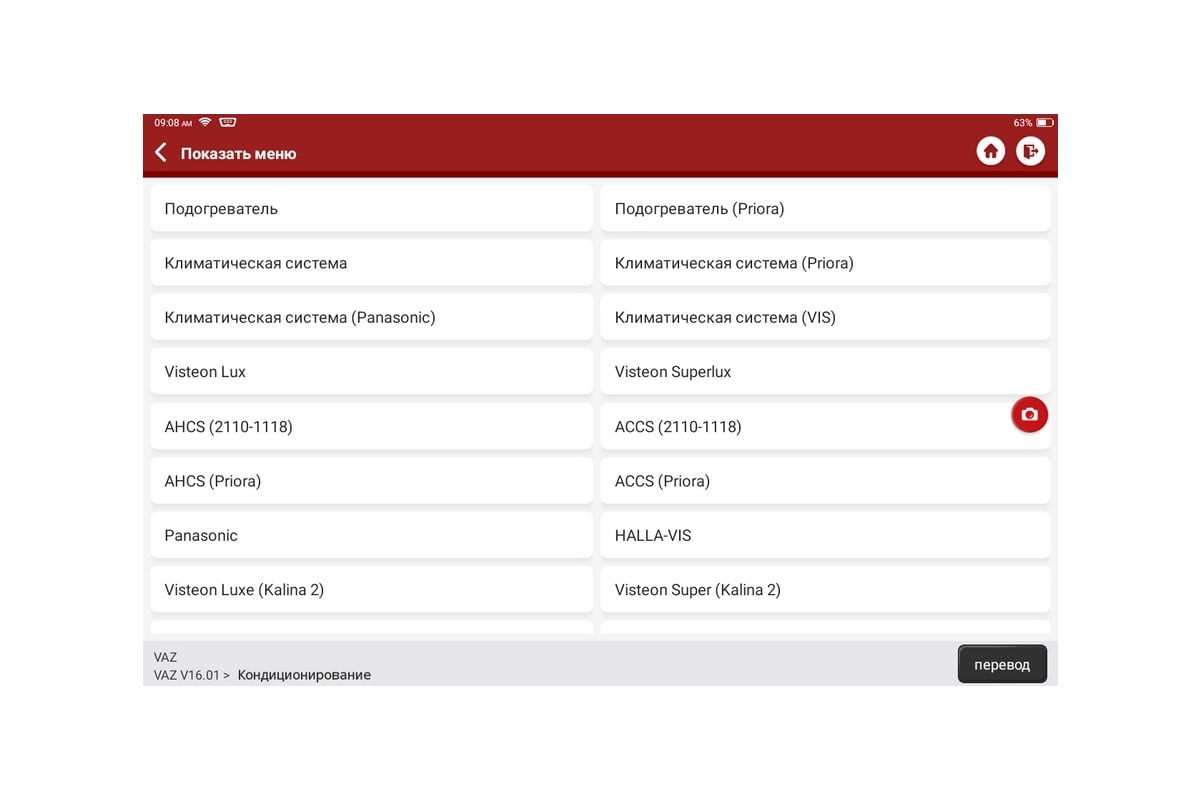Image resolution: width=1200 pixels, height=800 pixels.
Task: Click the перевод button
Action: tap(1002, 664)
